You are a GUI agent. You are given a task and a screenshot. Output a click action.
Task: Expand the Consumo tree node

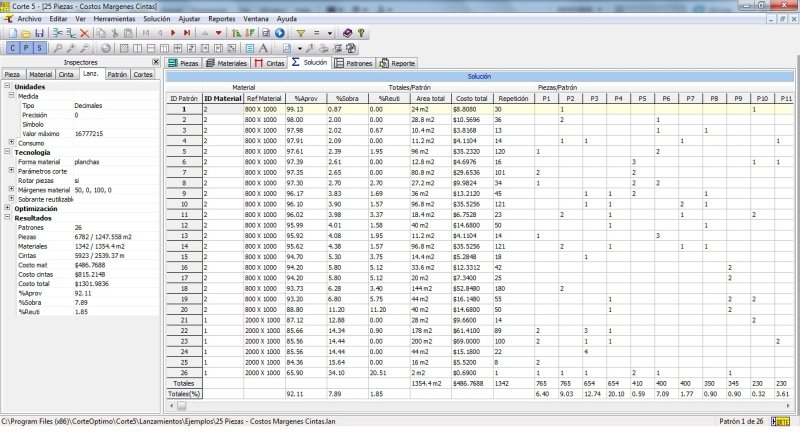click(x=13, y=143)
